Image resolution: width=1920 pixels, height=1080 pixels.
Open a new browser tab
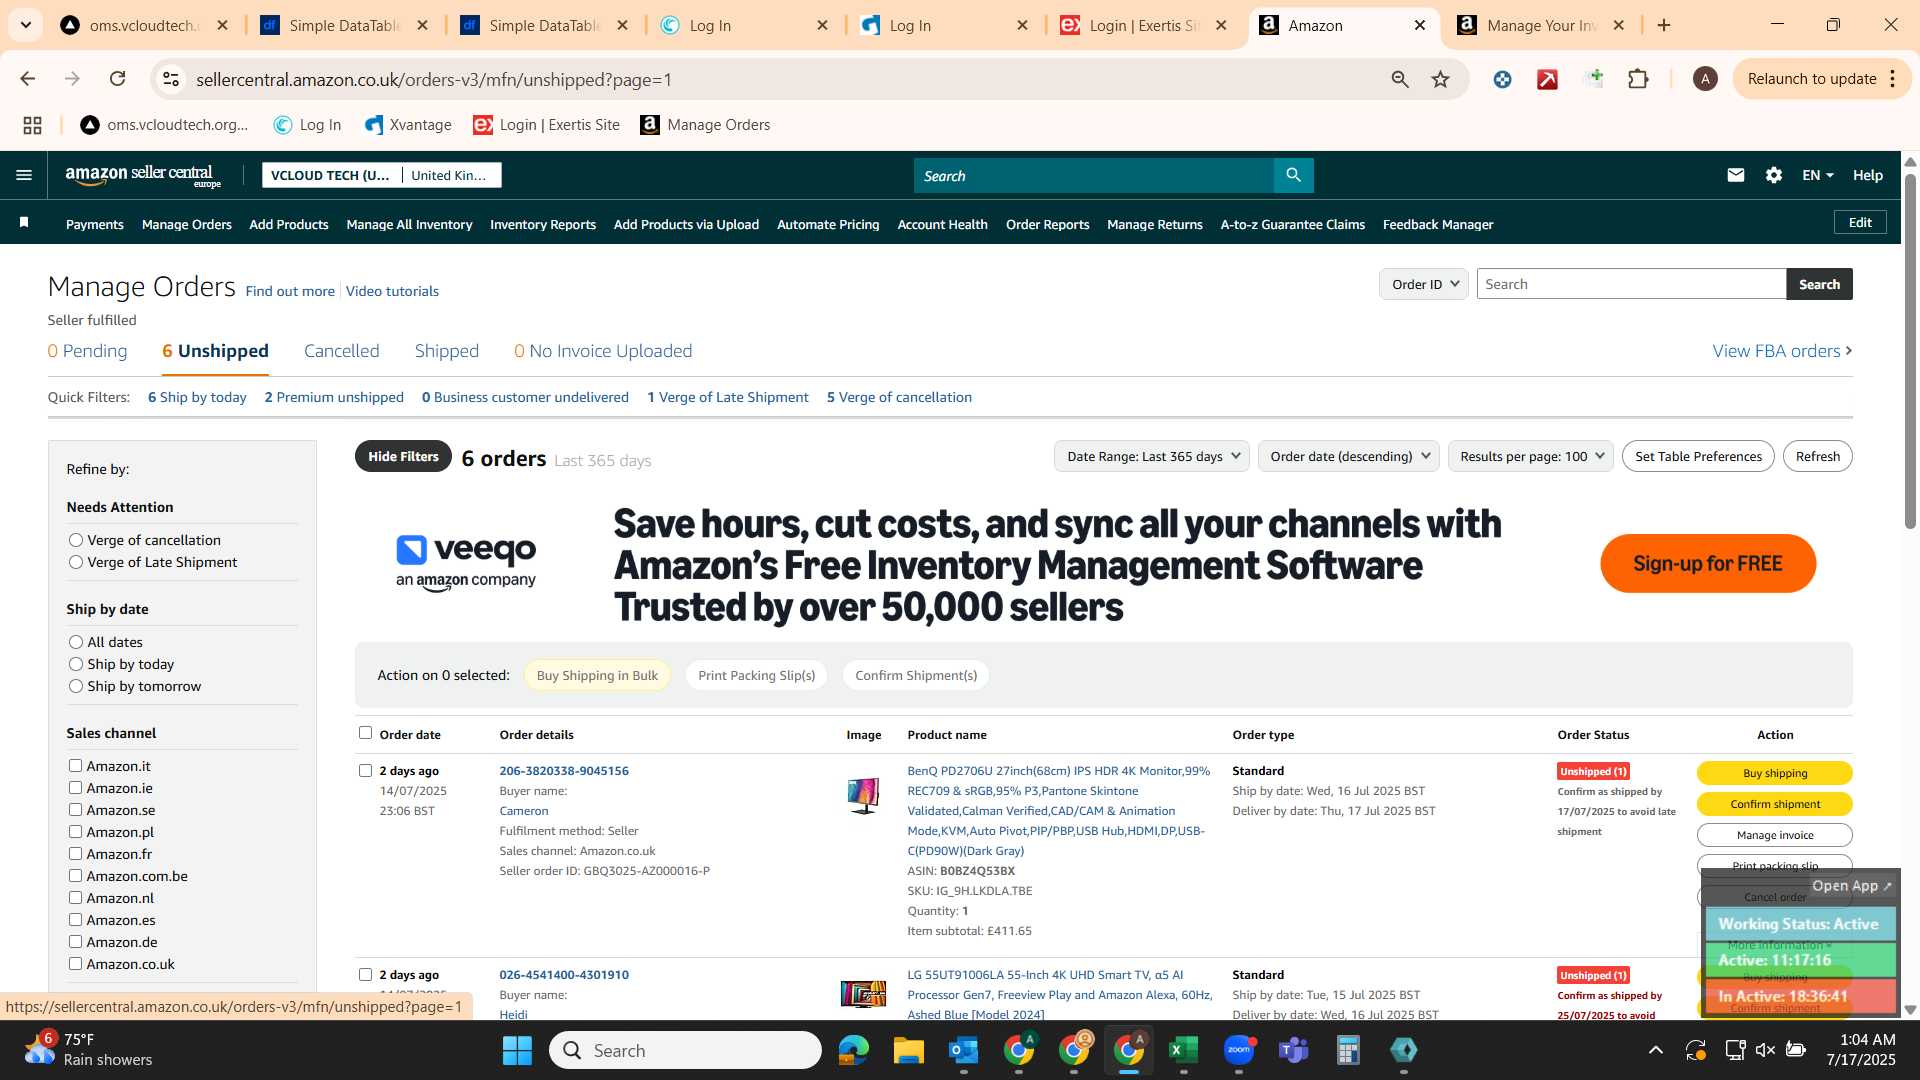(x=1664, y=25)
